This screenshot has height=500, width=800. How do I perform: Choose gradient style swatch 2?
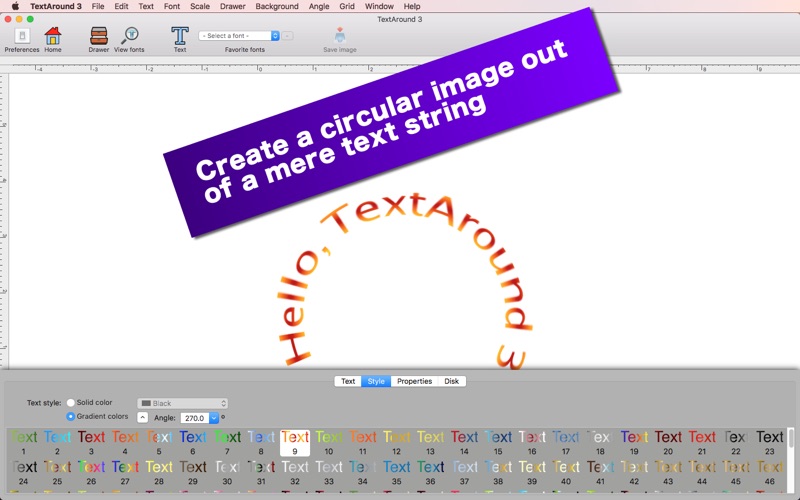point(57,442)
